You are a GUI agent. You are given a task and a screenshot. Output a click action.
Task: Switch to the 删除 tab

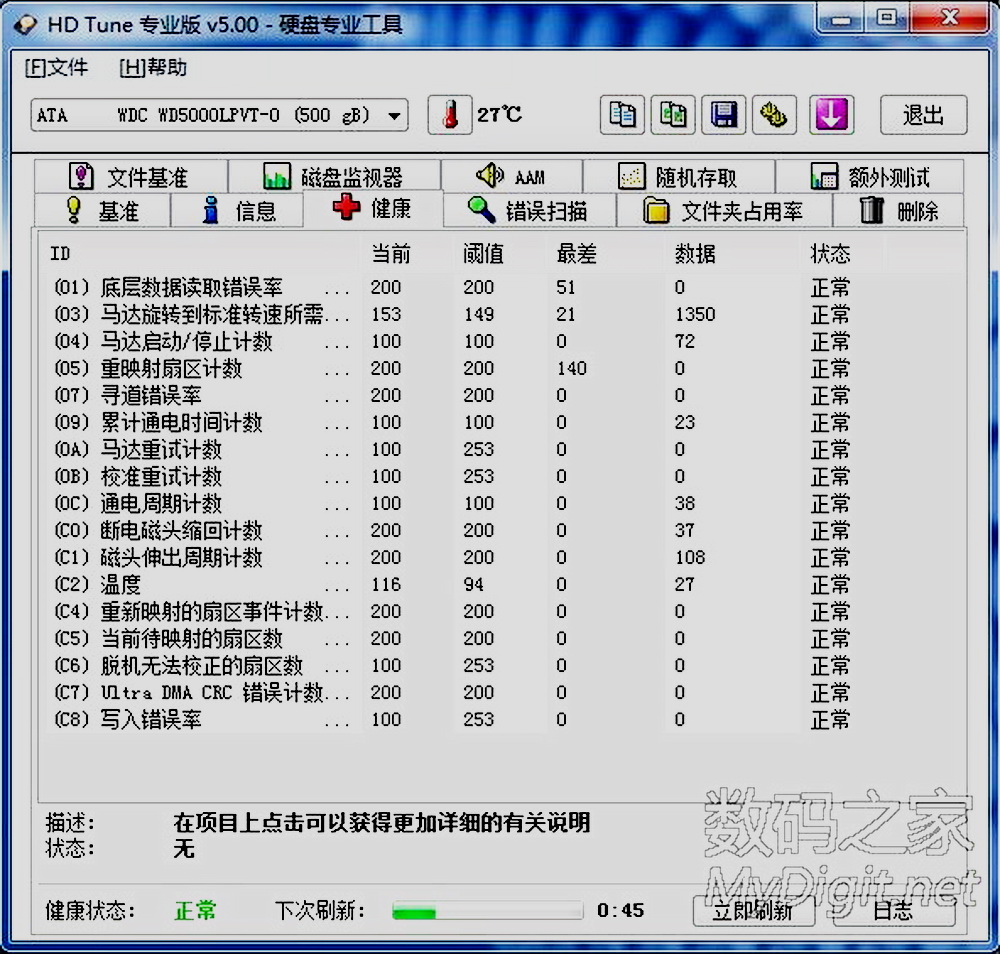pos(899,210)
